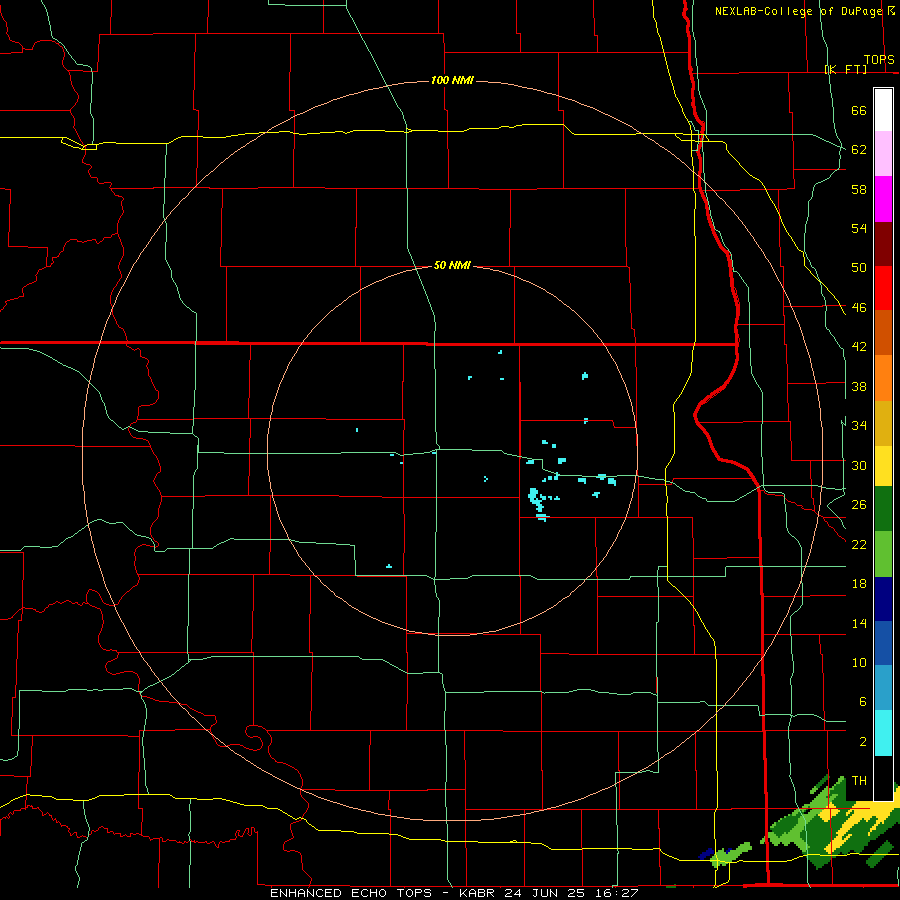Click the legend value "38"
This screenshot has width=900, height=900.
[x=859, y=386]
